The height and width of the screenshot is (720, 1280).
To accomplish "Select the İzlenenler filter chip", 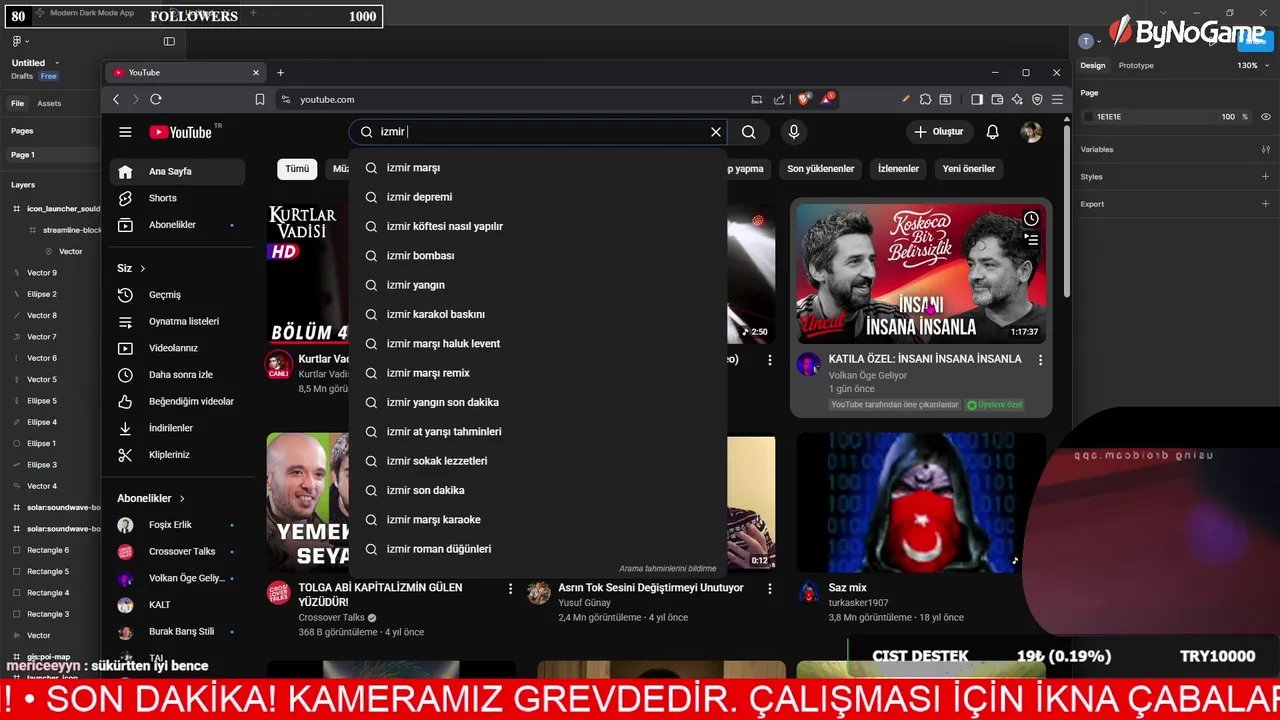I will (898, 169).
